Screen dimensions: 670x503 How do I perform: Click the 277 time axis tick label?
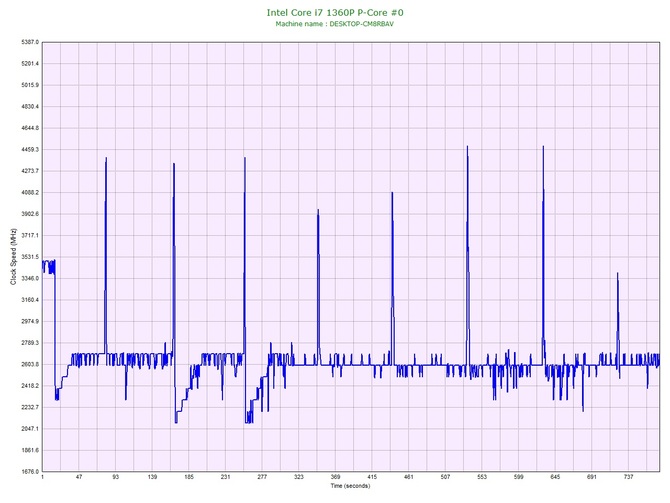click(x=262, y=477)
